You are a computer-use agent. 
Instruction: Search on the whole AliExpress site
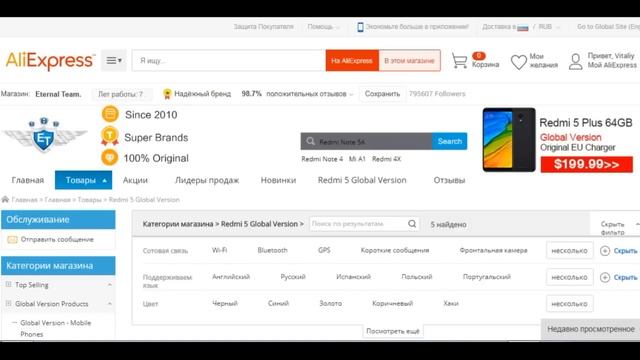click(x=352, y=60)
